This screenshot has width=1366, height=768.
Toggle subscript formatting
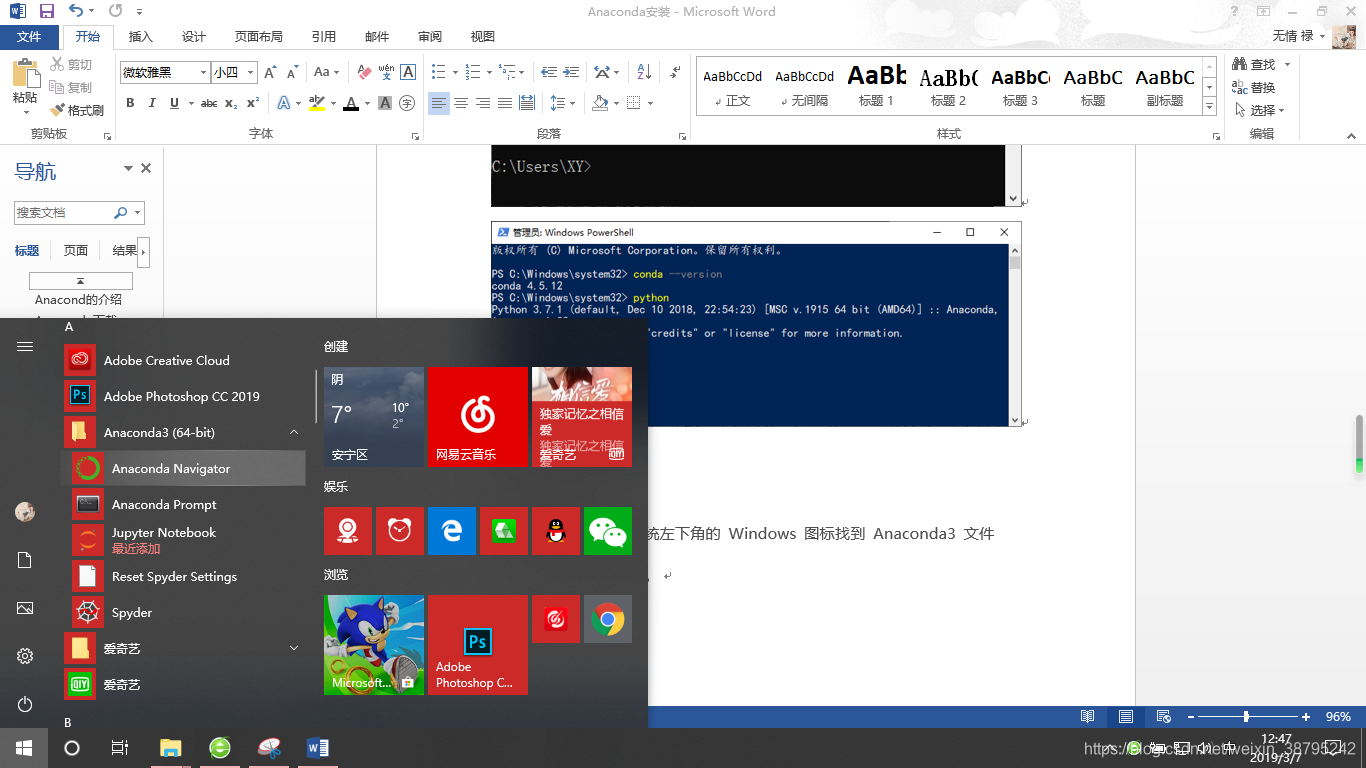[231, 103]
